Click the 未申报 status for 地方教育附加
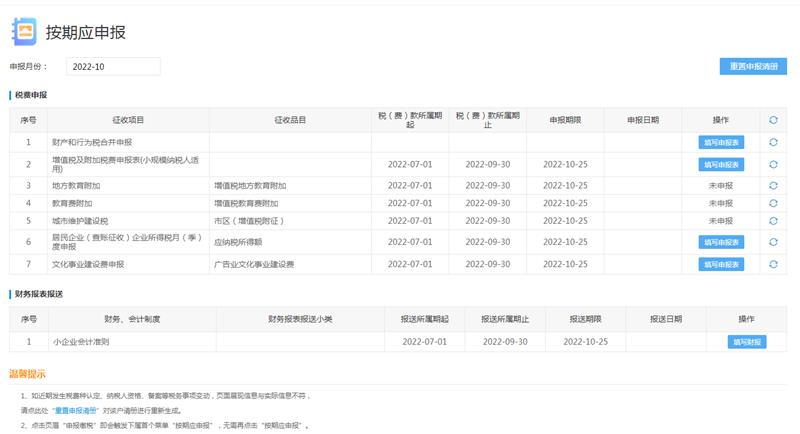The image size is (800, 434). click(x=721, y=186)
